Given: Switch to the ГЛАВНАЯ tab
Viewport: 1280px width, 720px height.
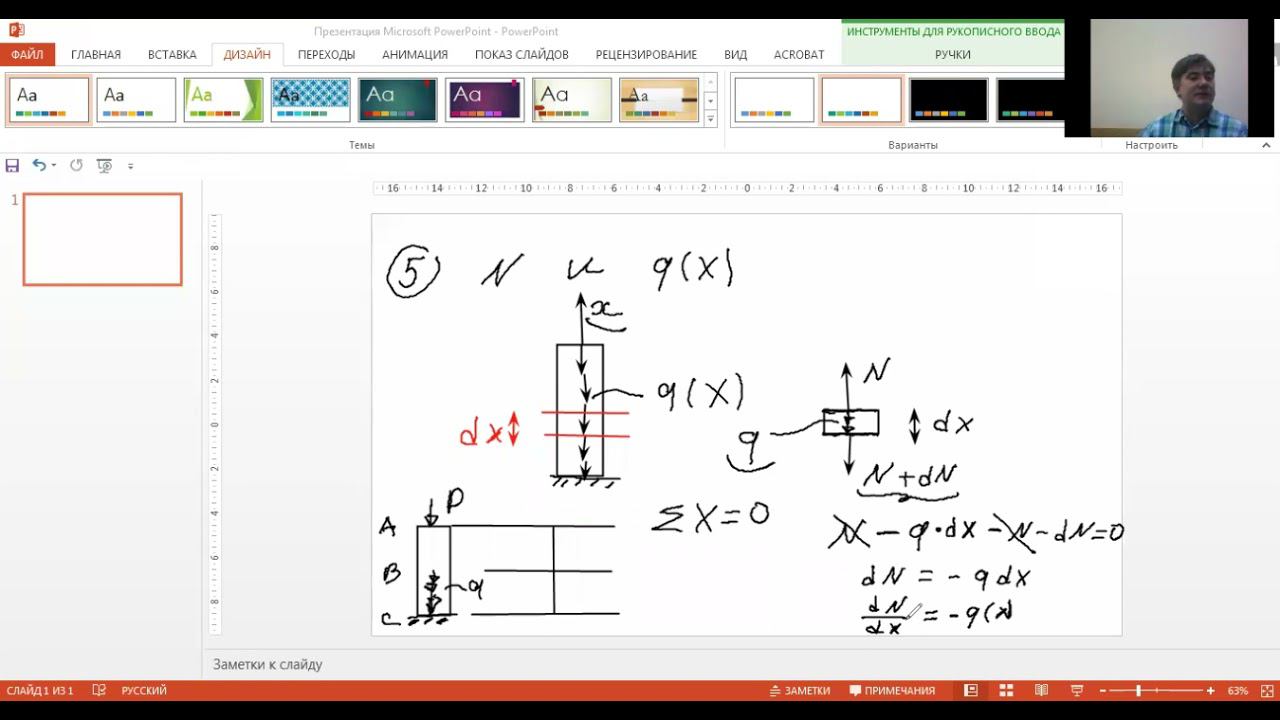Looking at the screenshot, I should pyautogui.click(x=96, y=55).
